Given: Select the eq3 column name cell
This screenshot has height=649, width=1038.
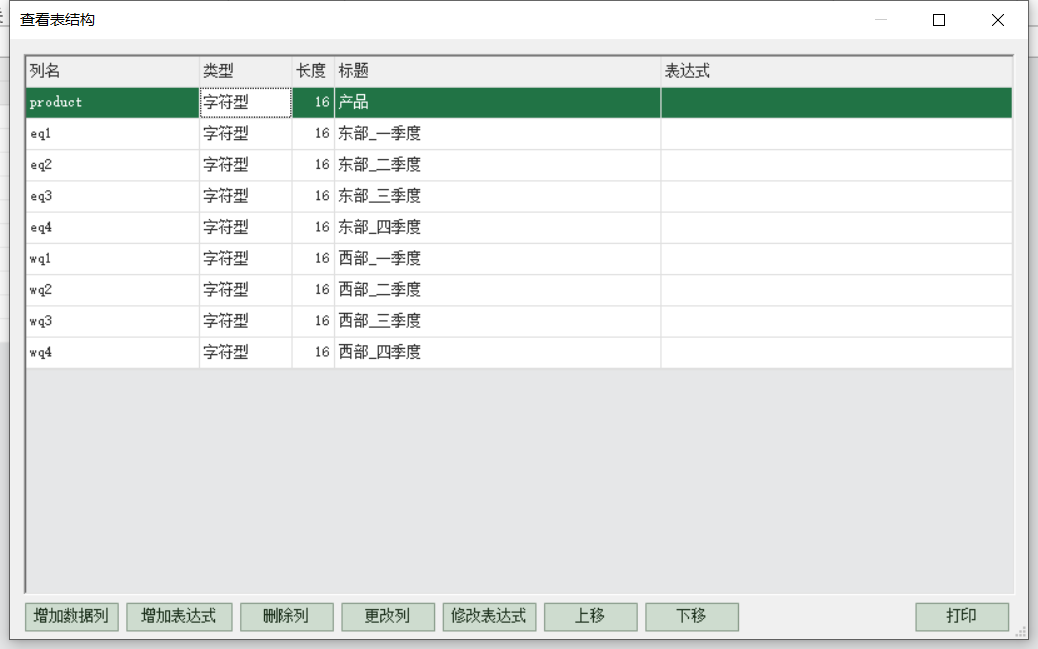Looking at the screenshot, I should coord(113,196).
